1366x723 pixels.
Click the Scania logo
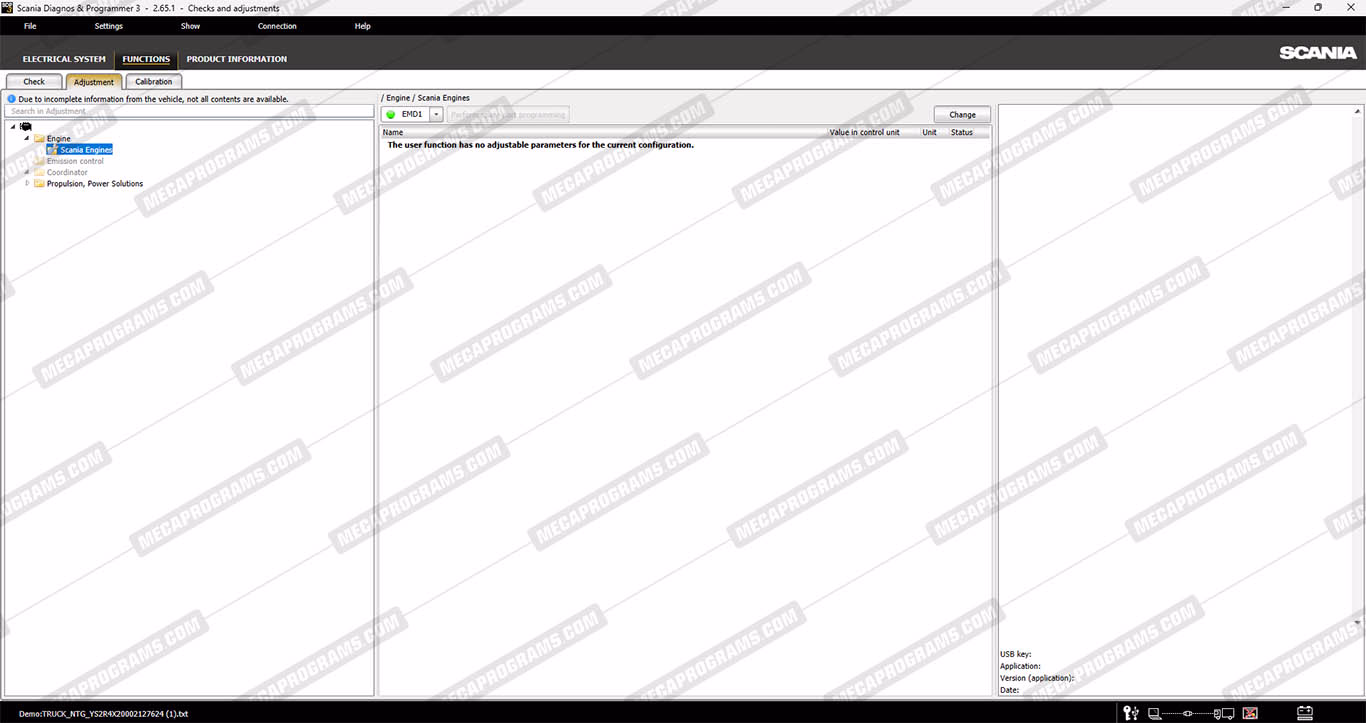click(1318, 53)
